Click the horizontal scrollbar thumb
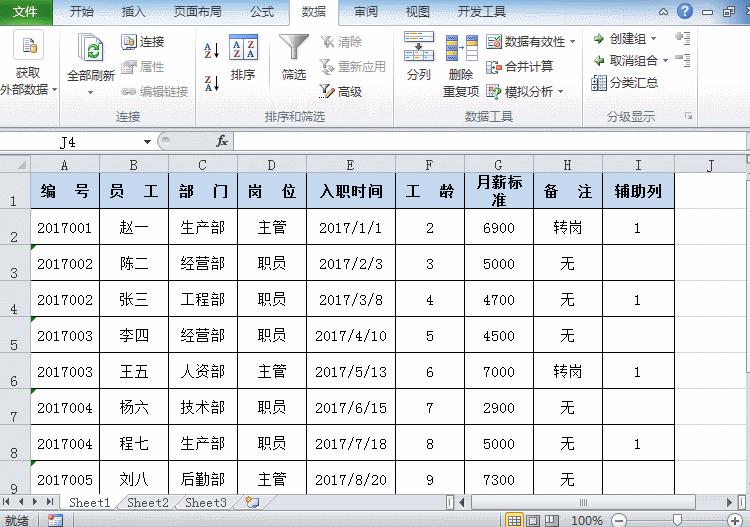750x527 pixels. 583,502
